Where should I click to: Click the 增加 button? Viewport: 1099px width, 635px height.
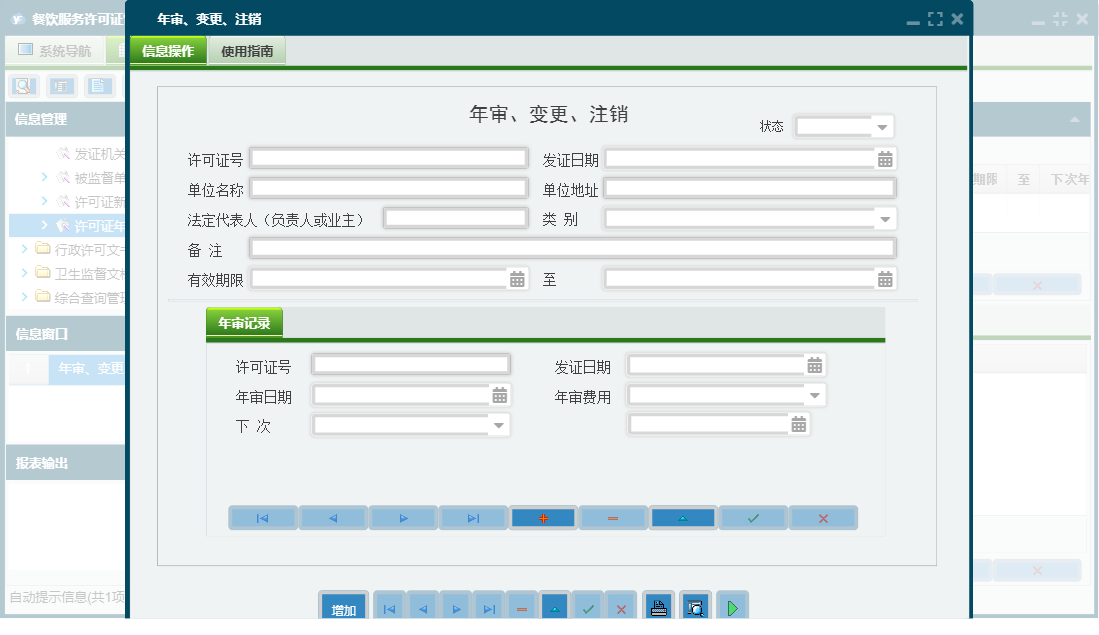[x=343, y=609]
